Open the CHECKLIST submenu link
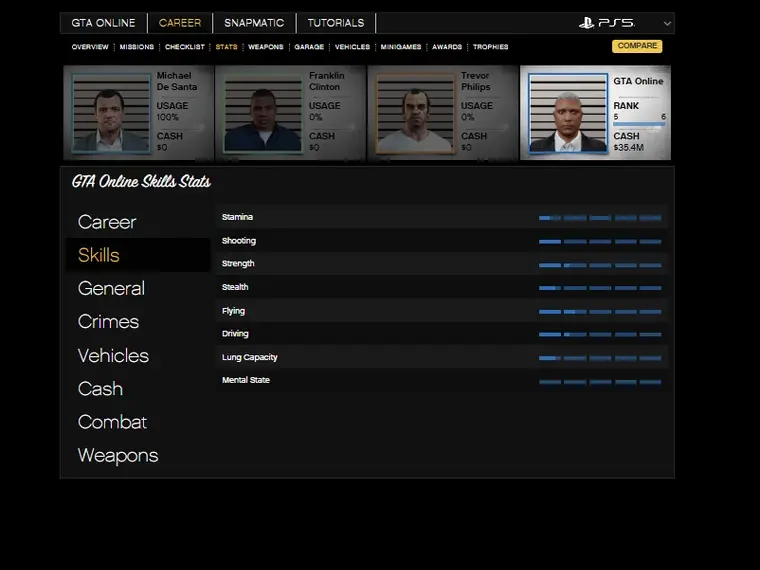 point(185,47)
